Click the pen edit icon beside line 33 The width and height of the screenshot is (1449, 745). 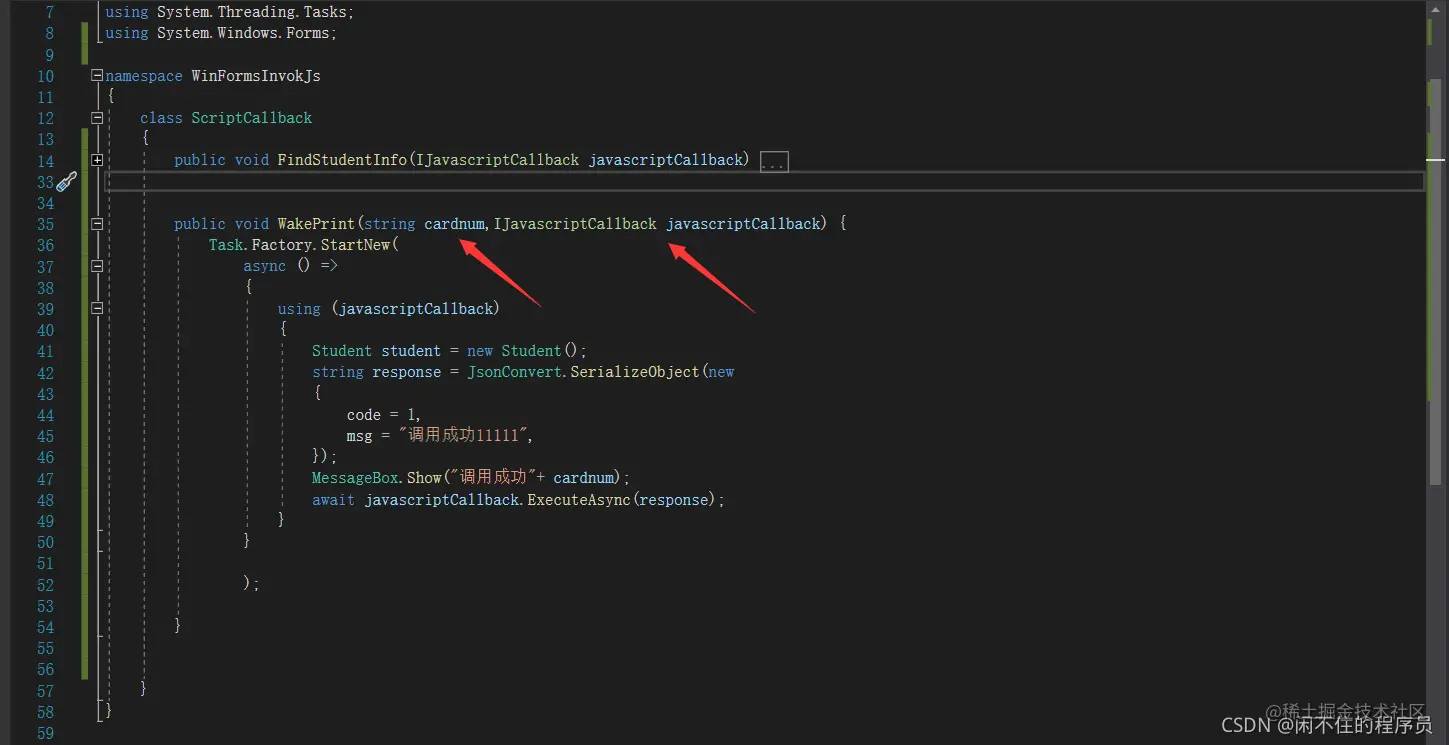coord(66,181)
